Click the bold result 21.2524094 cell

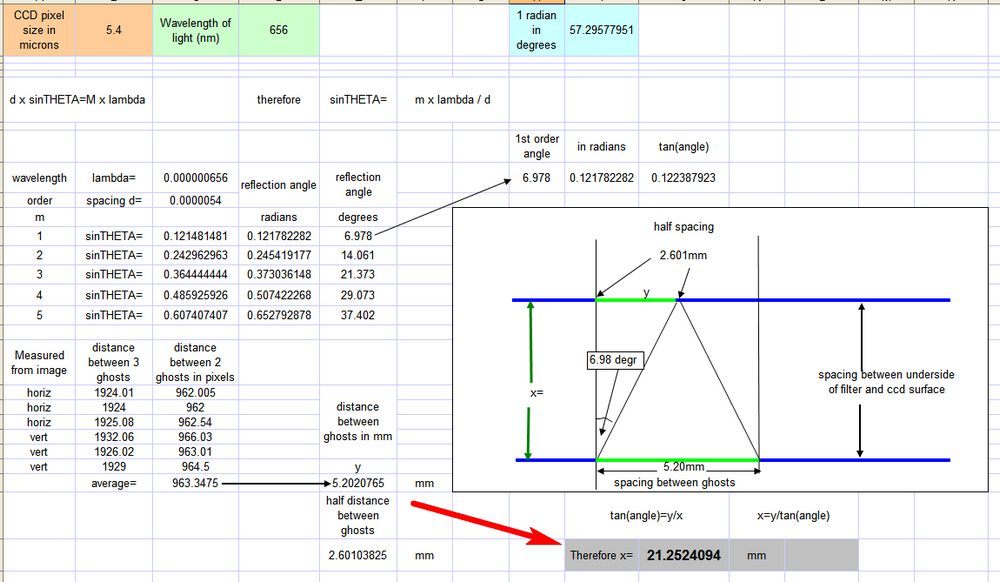683,554
